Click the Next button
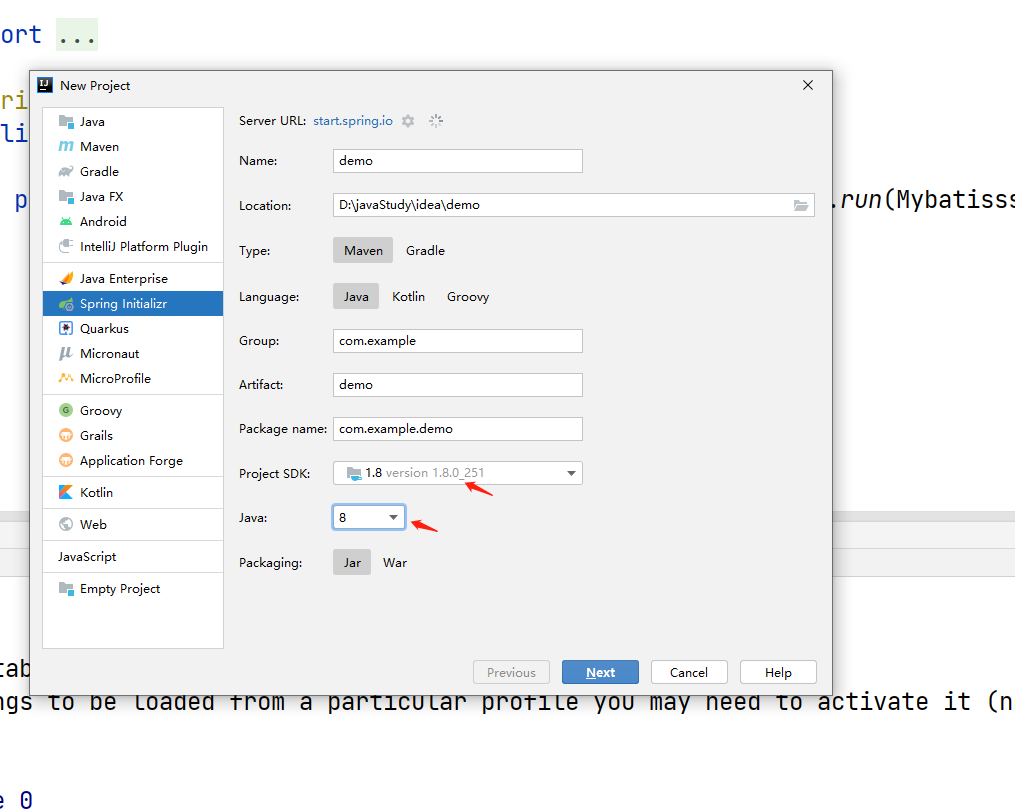 point(600,672)
